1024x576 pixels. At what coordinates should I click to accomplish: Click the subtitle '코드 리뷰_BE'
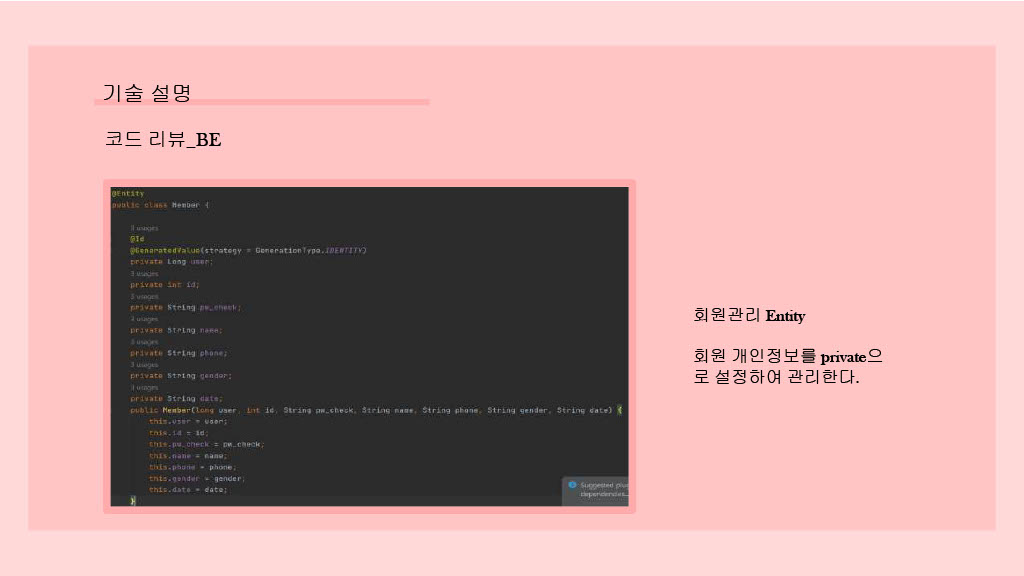[x=165, y=140]
